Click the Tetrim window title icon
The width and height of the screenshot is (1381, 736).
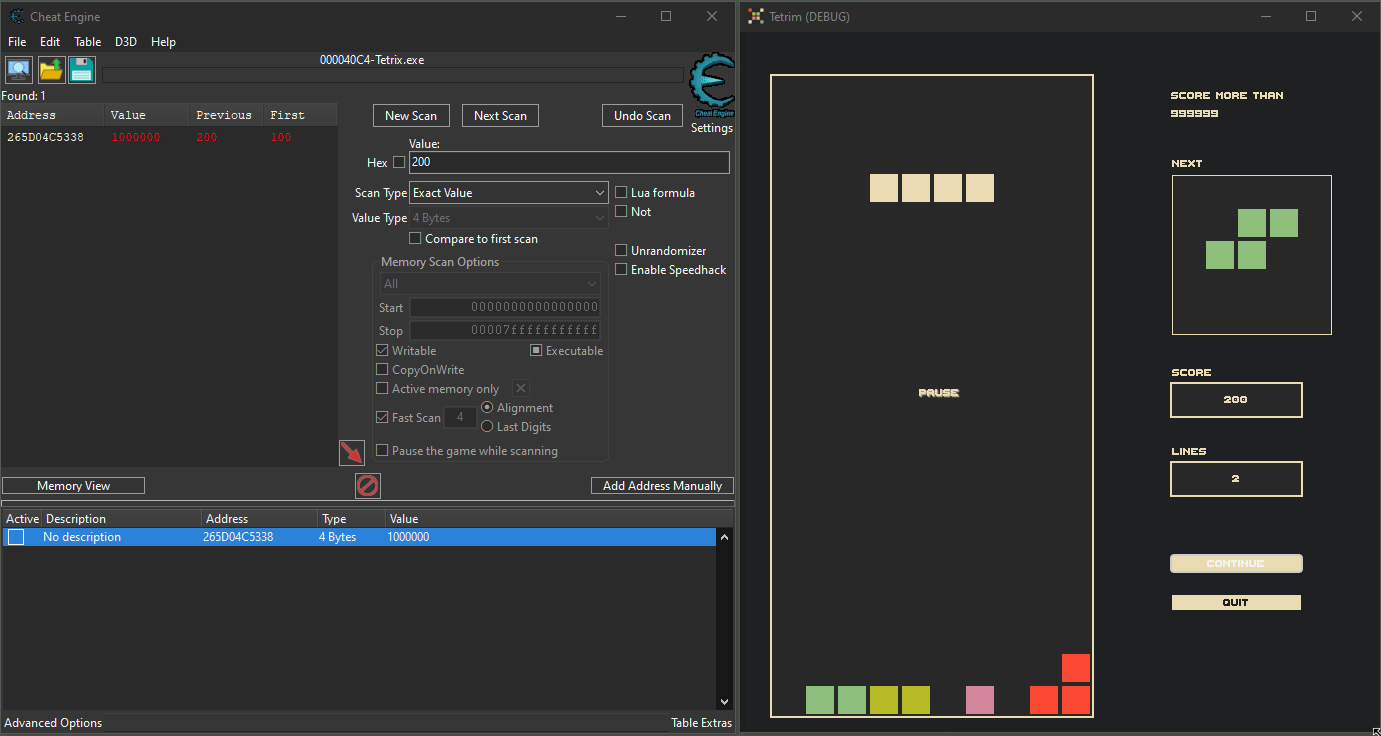755,16
